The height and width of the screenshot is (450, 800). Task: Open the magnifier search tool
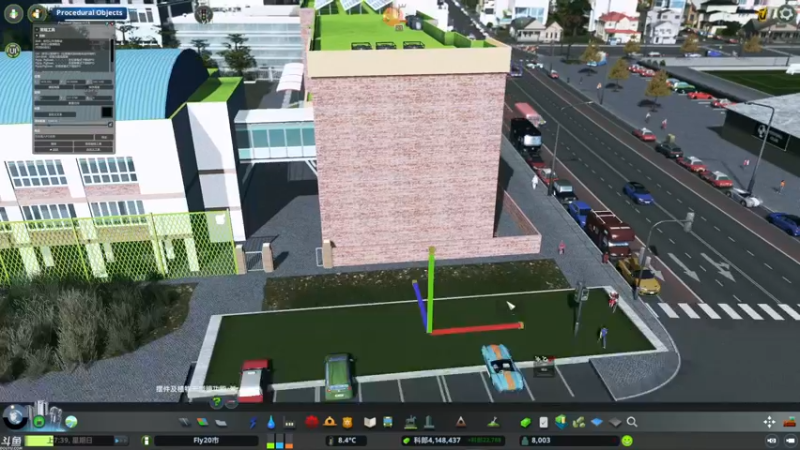[632, 422]
